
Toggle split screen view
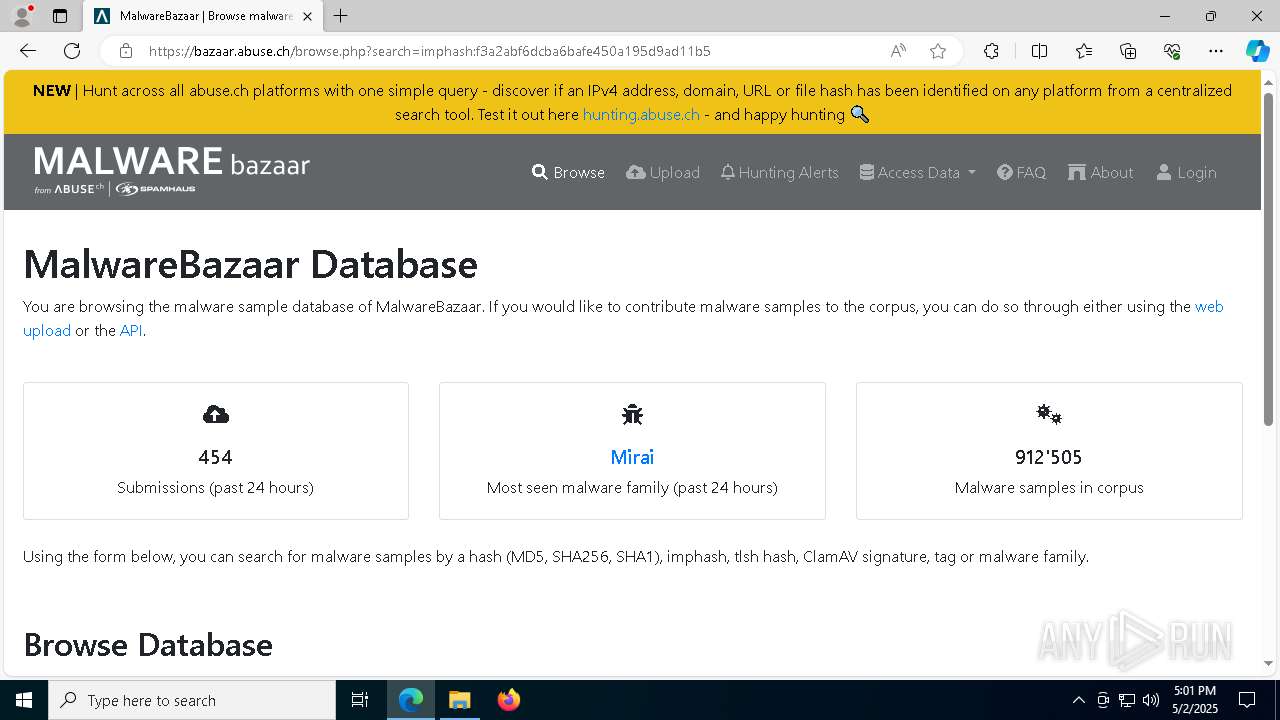(1039, 51)
